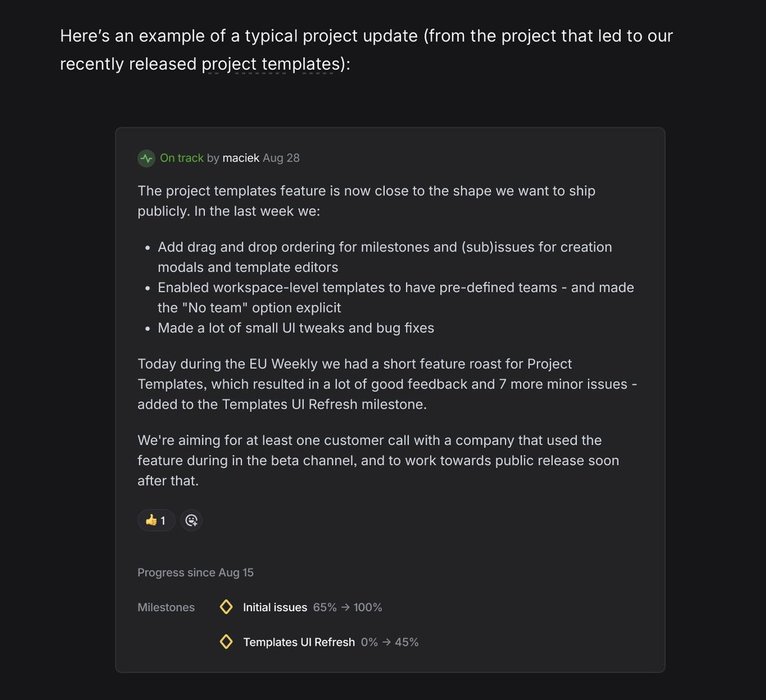The height and width of the screenshot is (700, 766).
Task: Click the EU Weekly feature roast paragraph
Action: [387, 384]
